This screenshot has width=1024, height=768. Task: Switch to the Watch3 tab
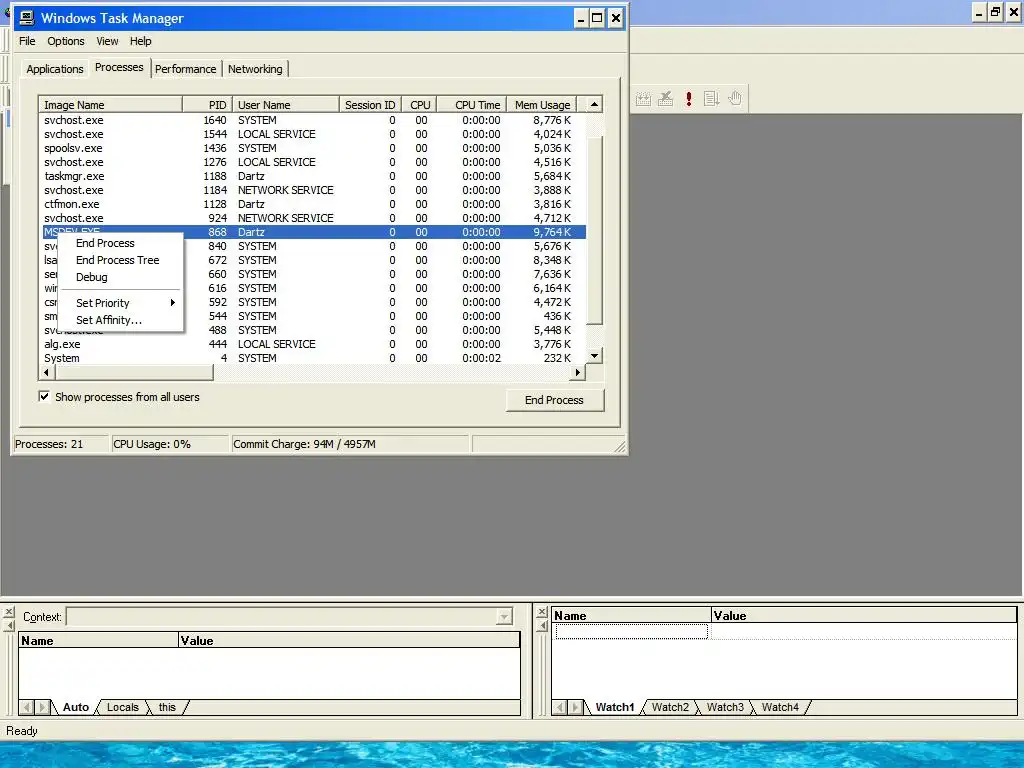click(x=725, y=707)
